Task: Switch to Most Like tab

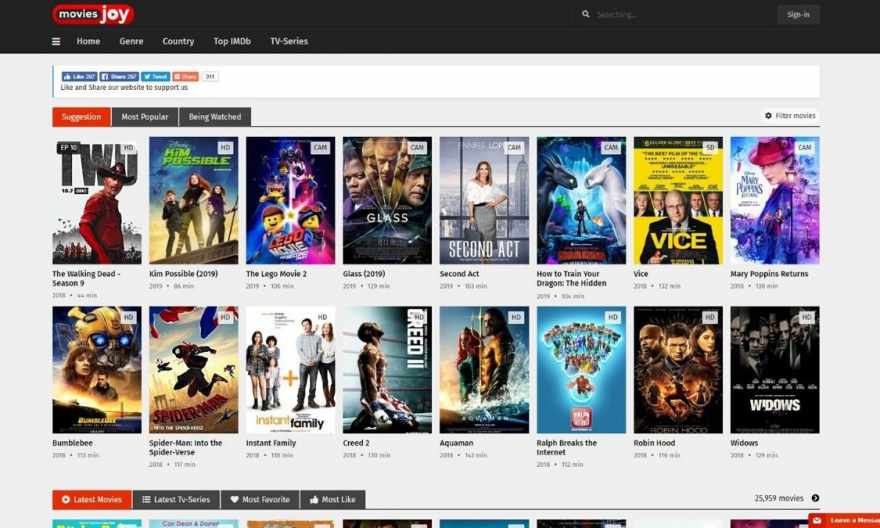Action: click(332, 499)
